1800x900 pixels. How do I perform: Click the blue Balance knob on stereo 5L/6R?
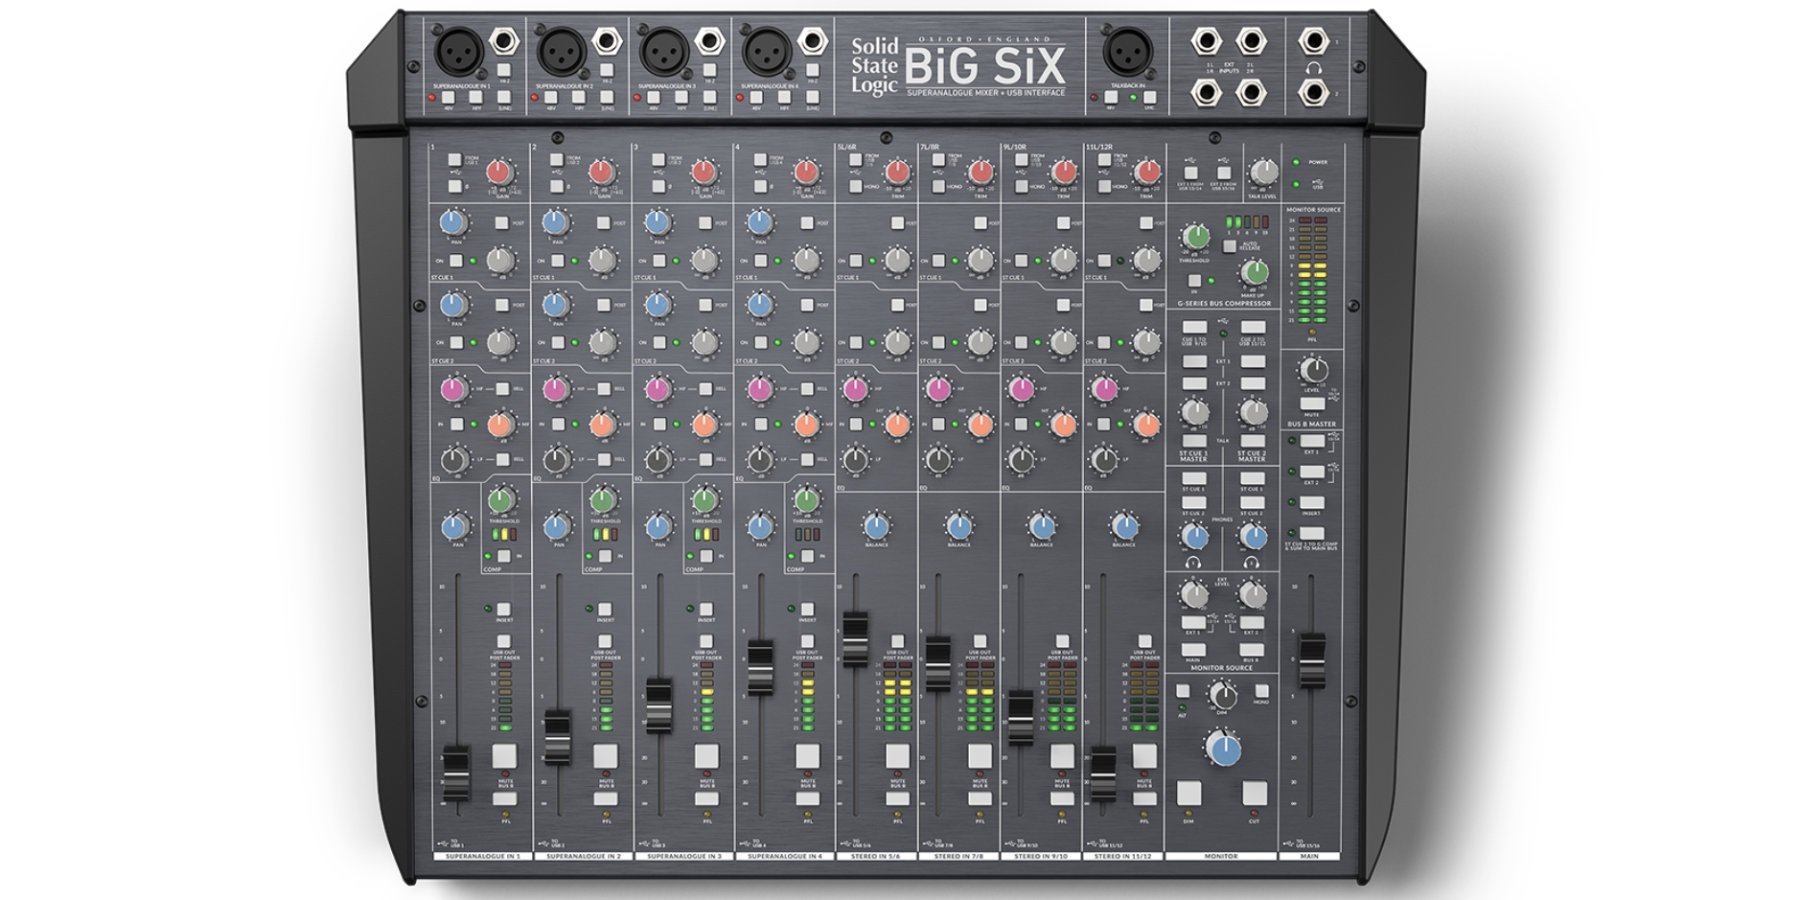[x=876, y=526]
